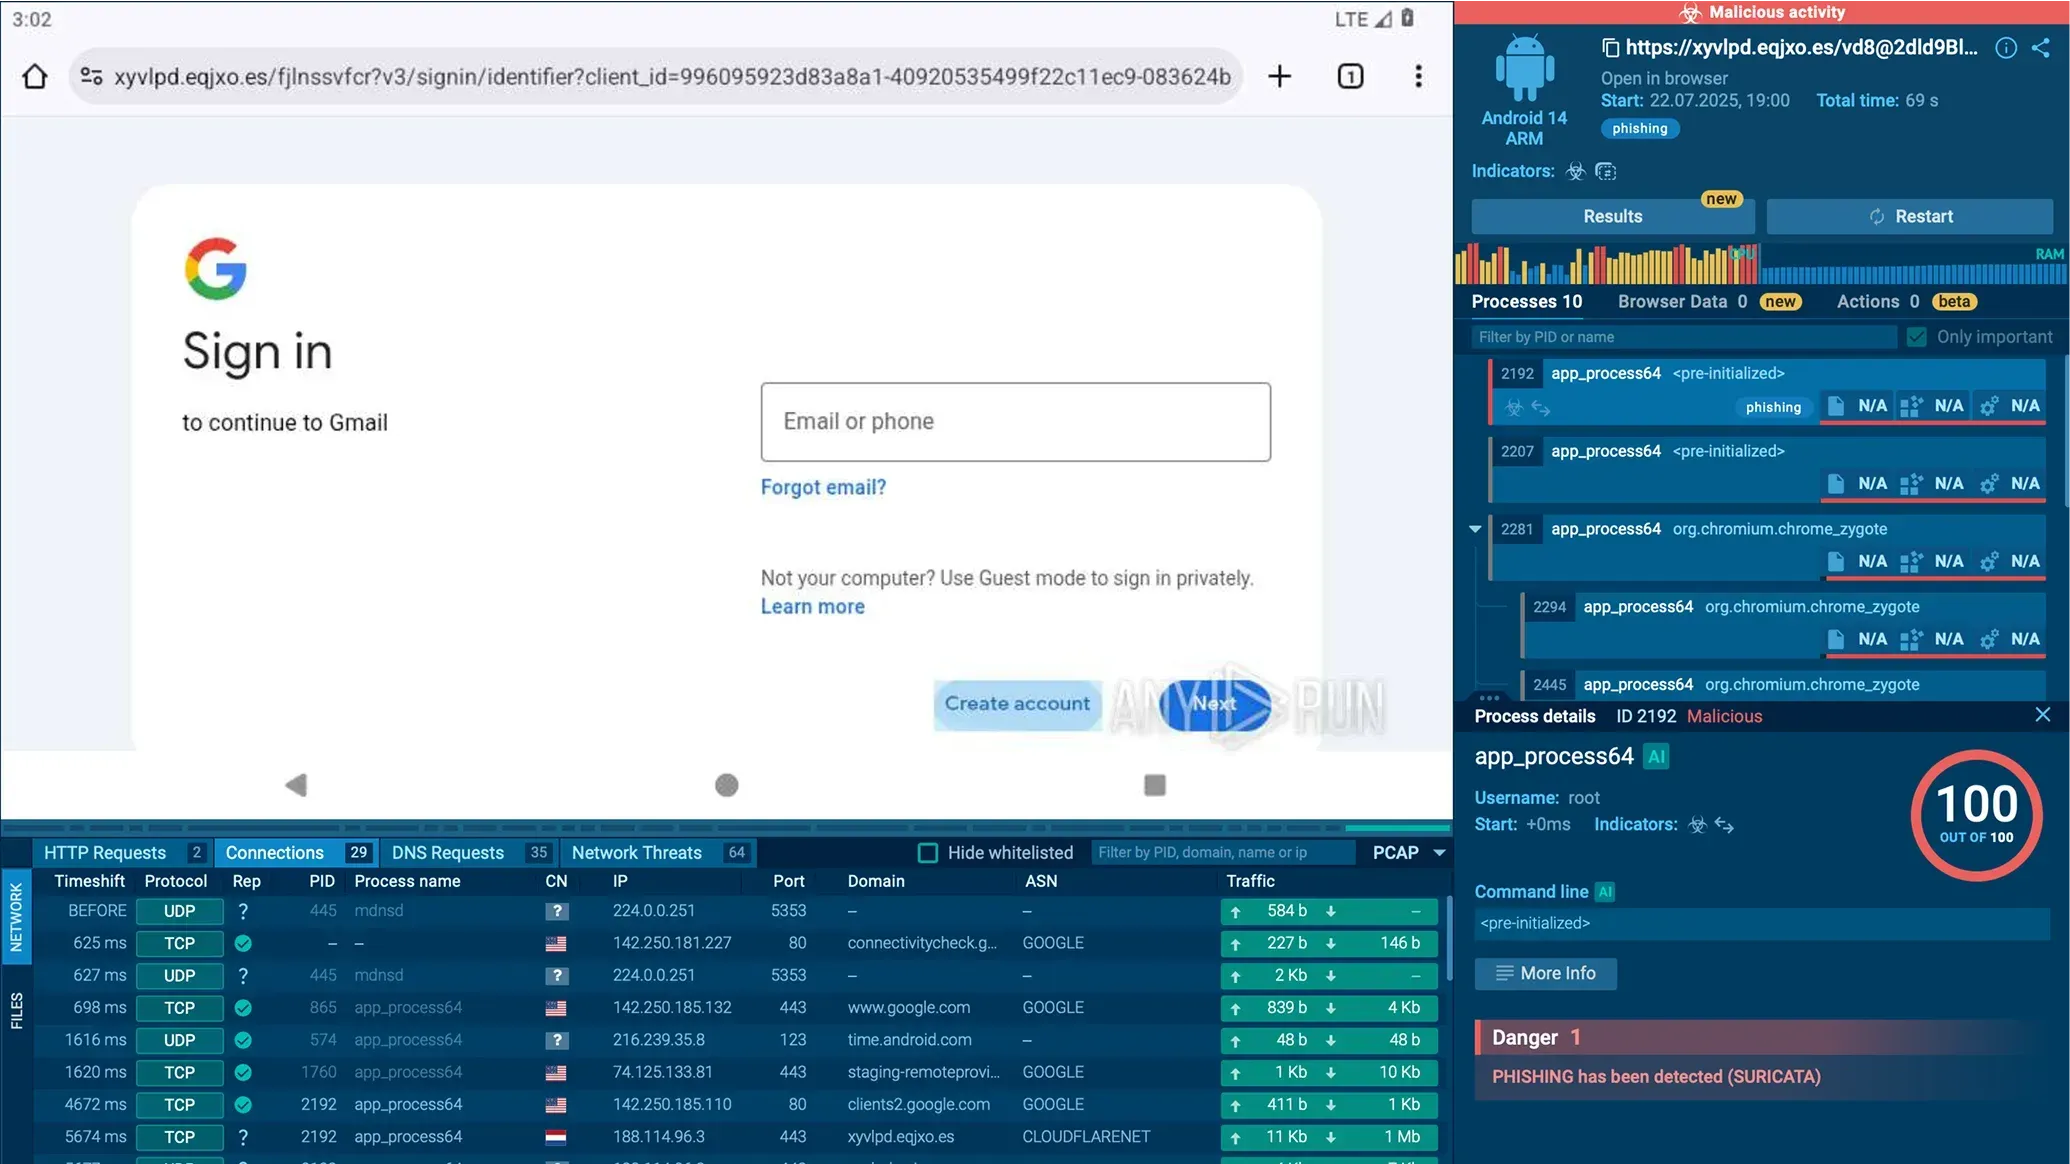Click the Timeshift column header
The height and width of the screenshot is (1164, 2070).
pos(90,881)
